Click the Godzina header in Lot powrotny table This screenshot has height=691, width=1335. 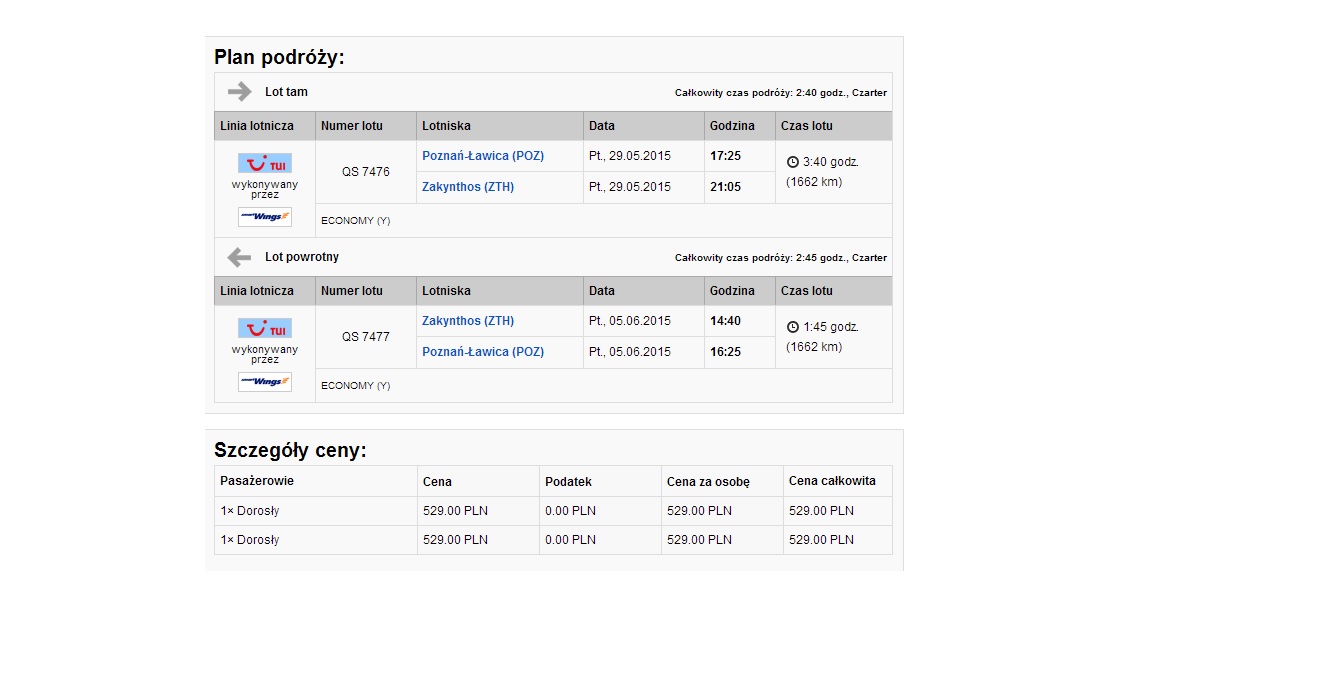click(732, 291)
